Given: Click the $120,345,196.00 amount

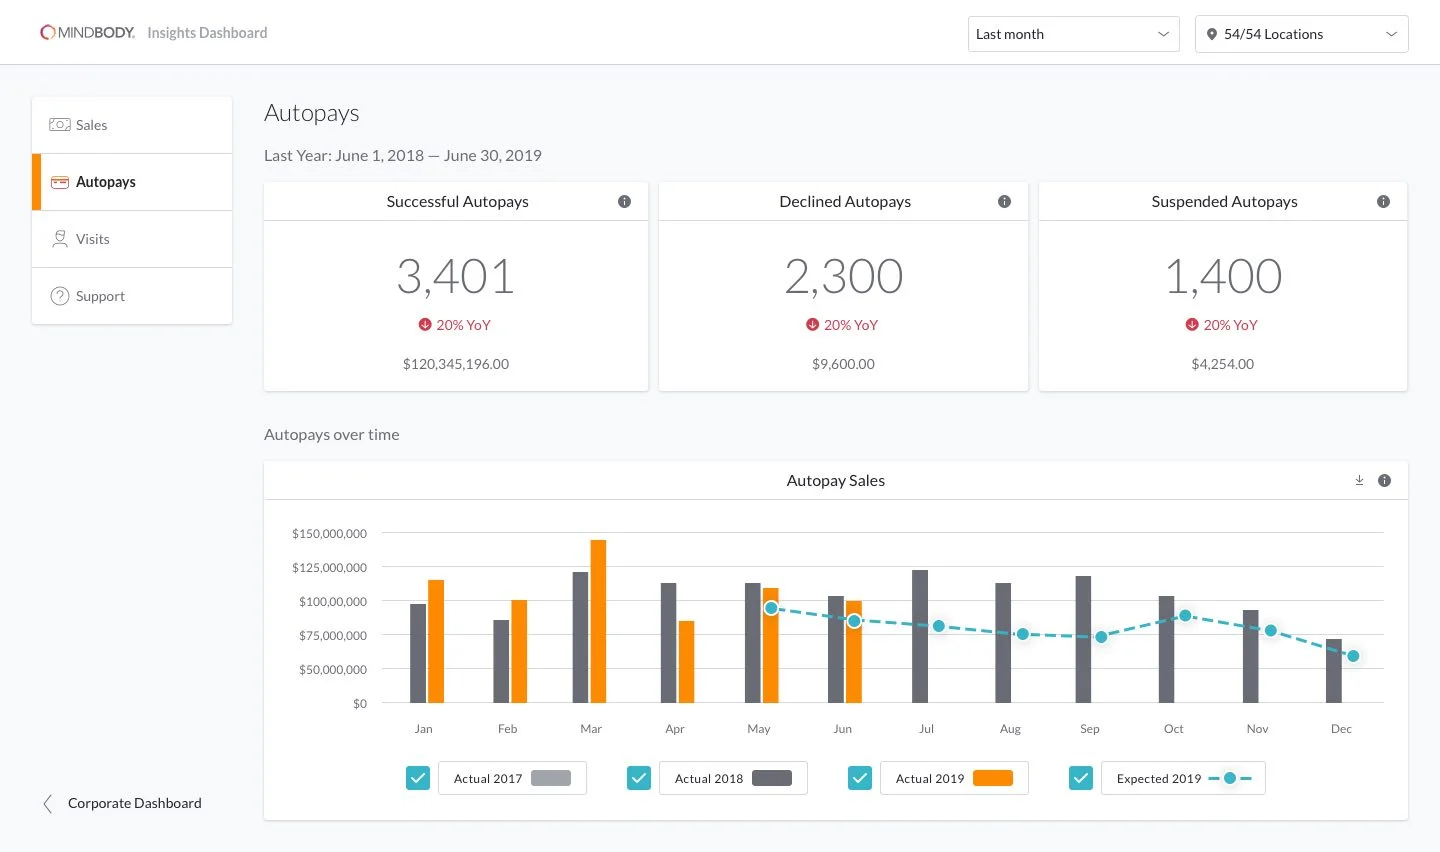Looking at the screenshot, I should pyautogui.click(x=456, y=364).
